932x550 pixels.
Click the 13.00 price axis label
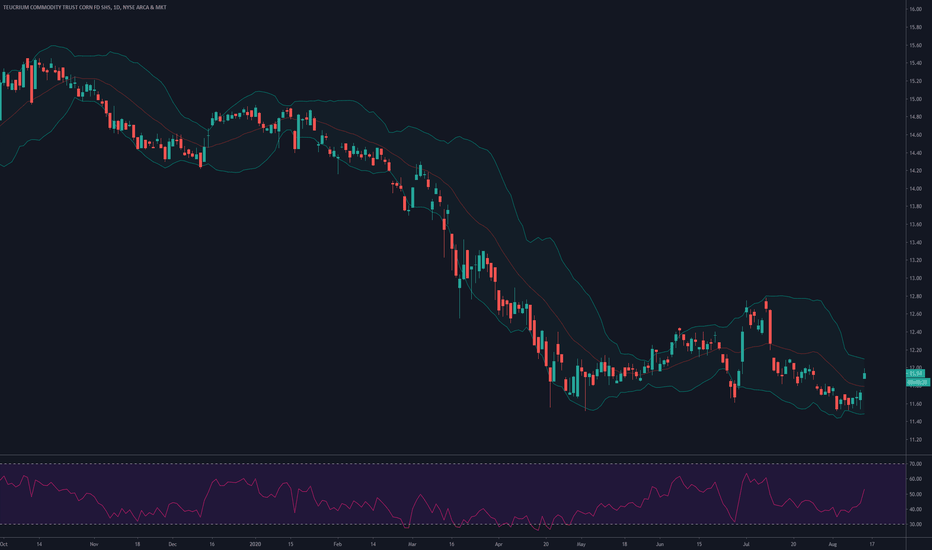point(915,278)
